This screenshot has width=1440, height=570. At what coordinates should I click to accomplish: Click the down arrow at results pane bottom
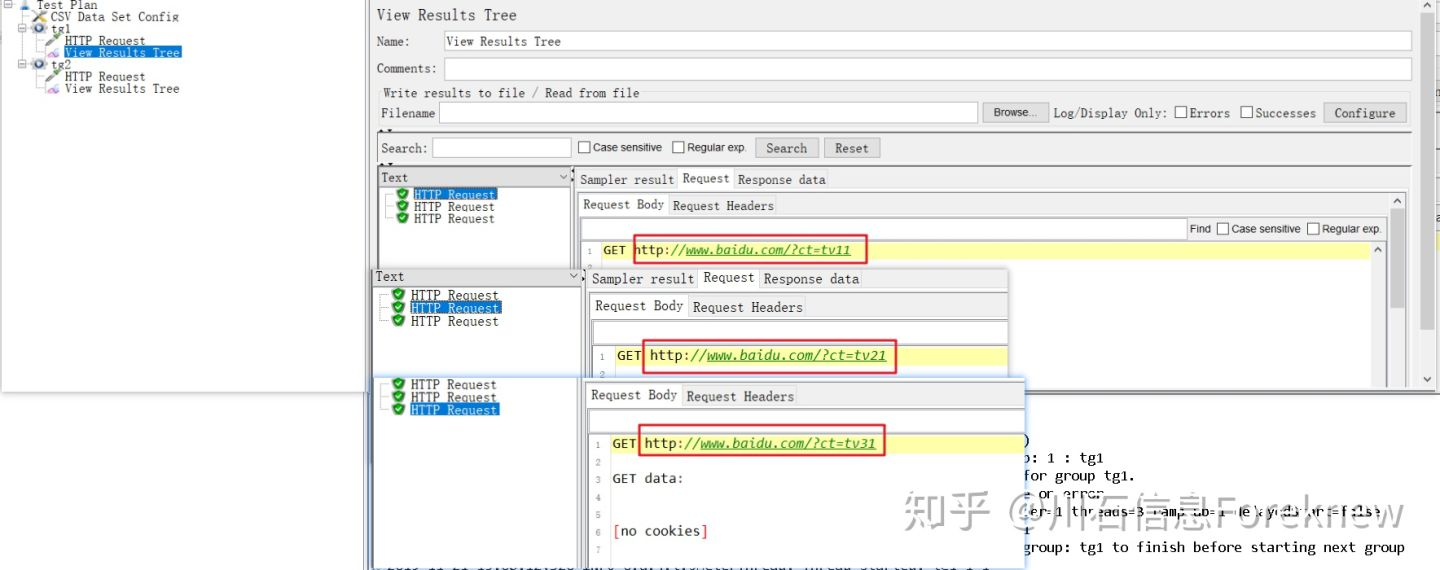click(1429, 379)
